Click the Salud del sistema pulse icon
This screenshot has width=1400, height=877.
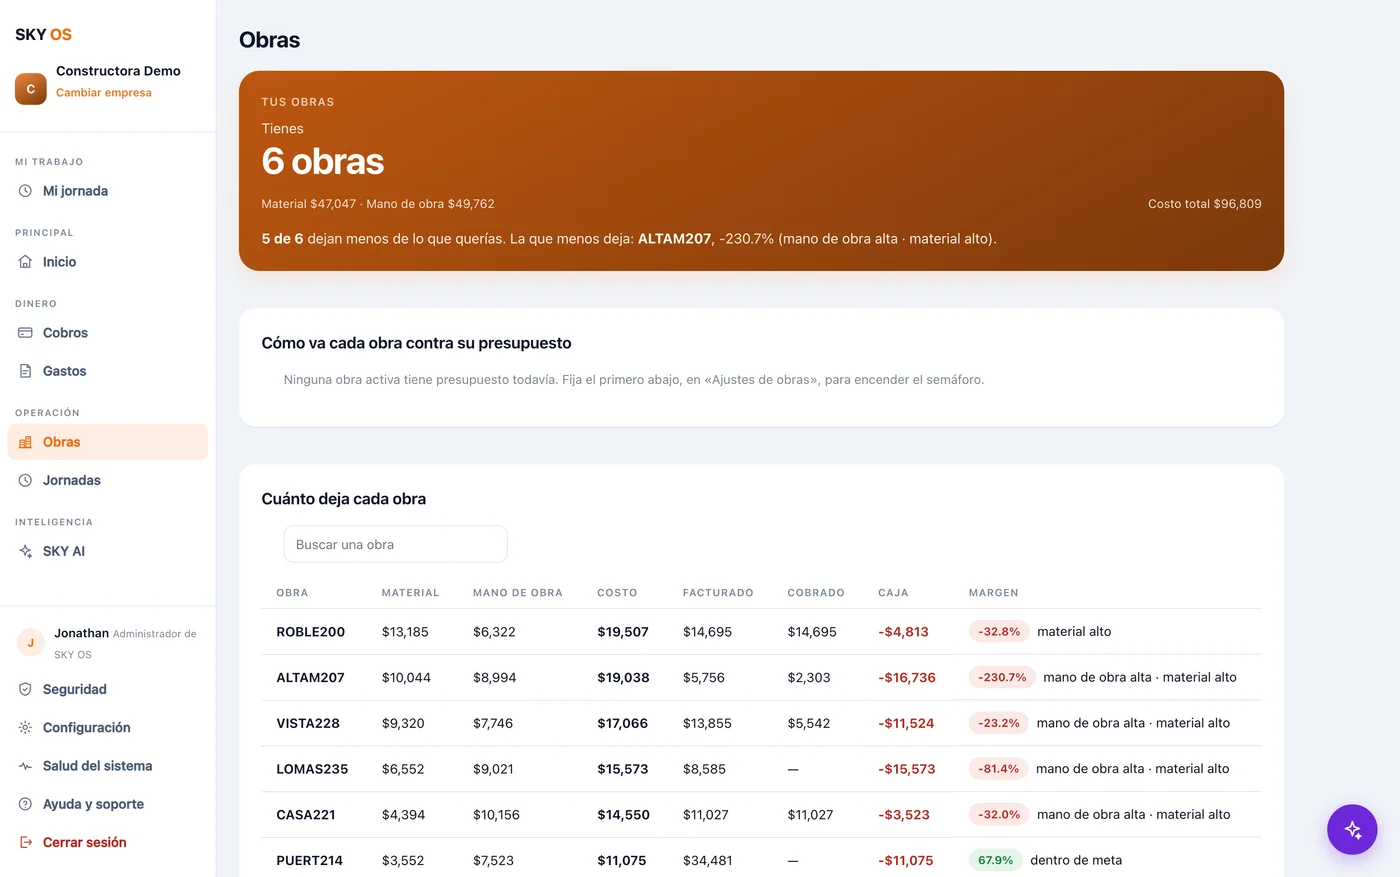pos(25,766)
